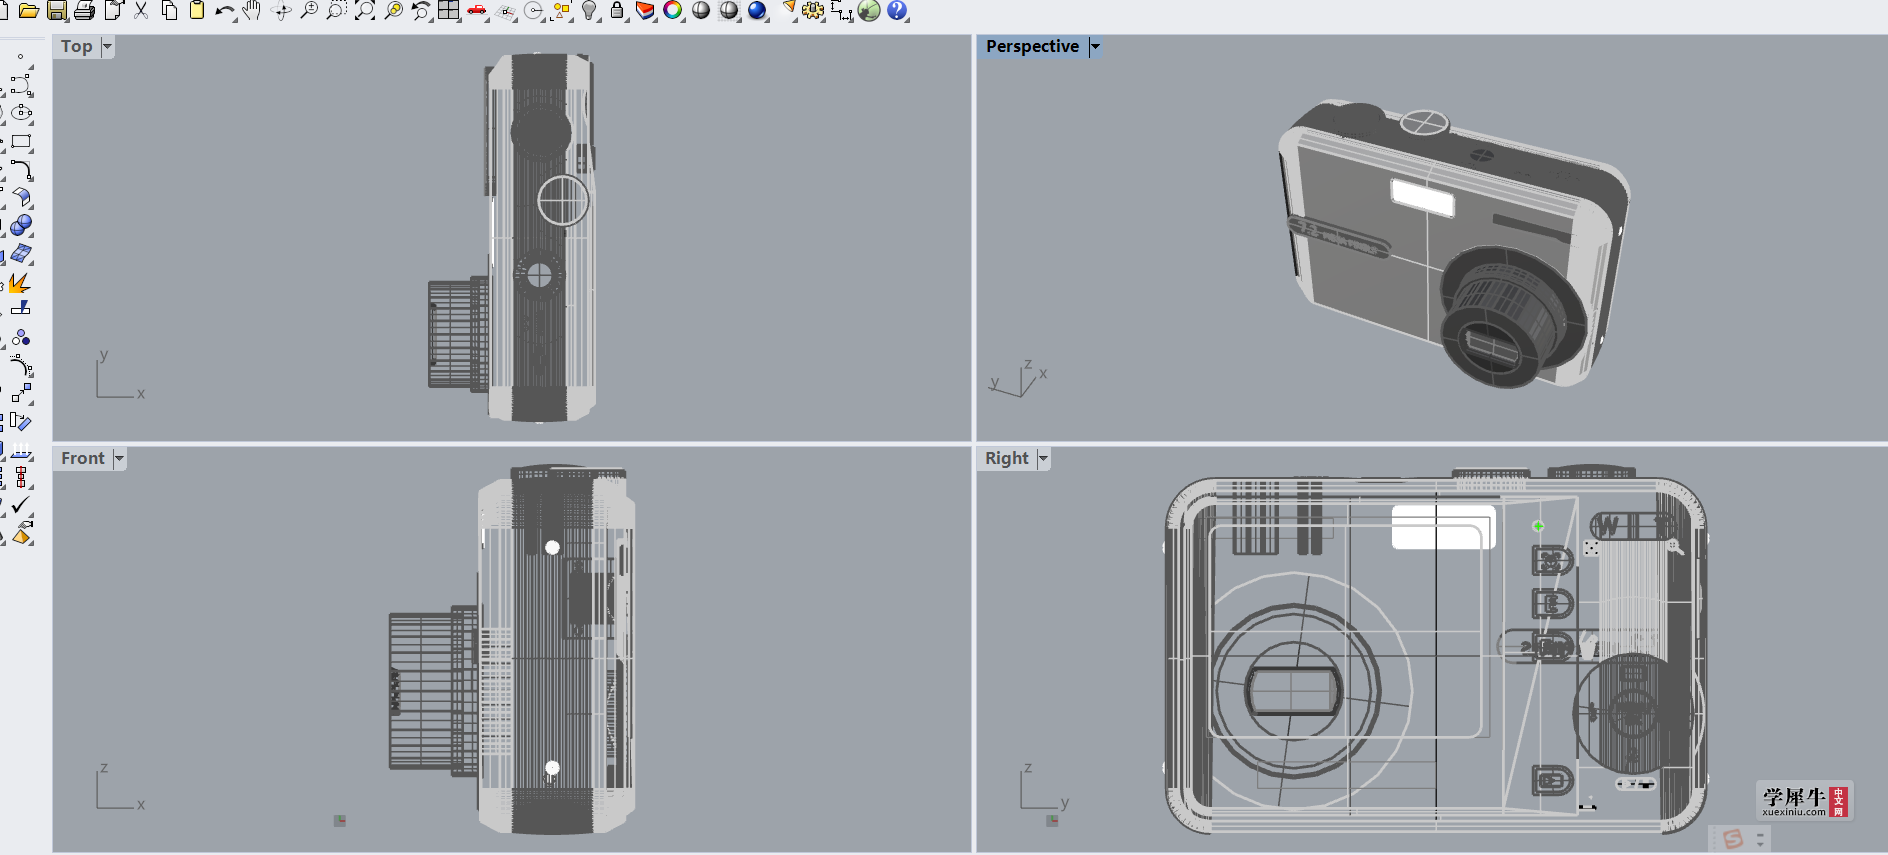Screen dimensions: 1888x855
Task: Select the Dimension tool icon
Action: click(x=841, y=11)
